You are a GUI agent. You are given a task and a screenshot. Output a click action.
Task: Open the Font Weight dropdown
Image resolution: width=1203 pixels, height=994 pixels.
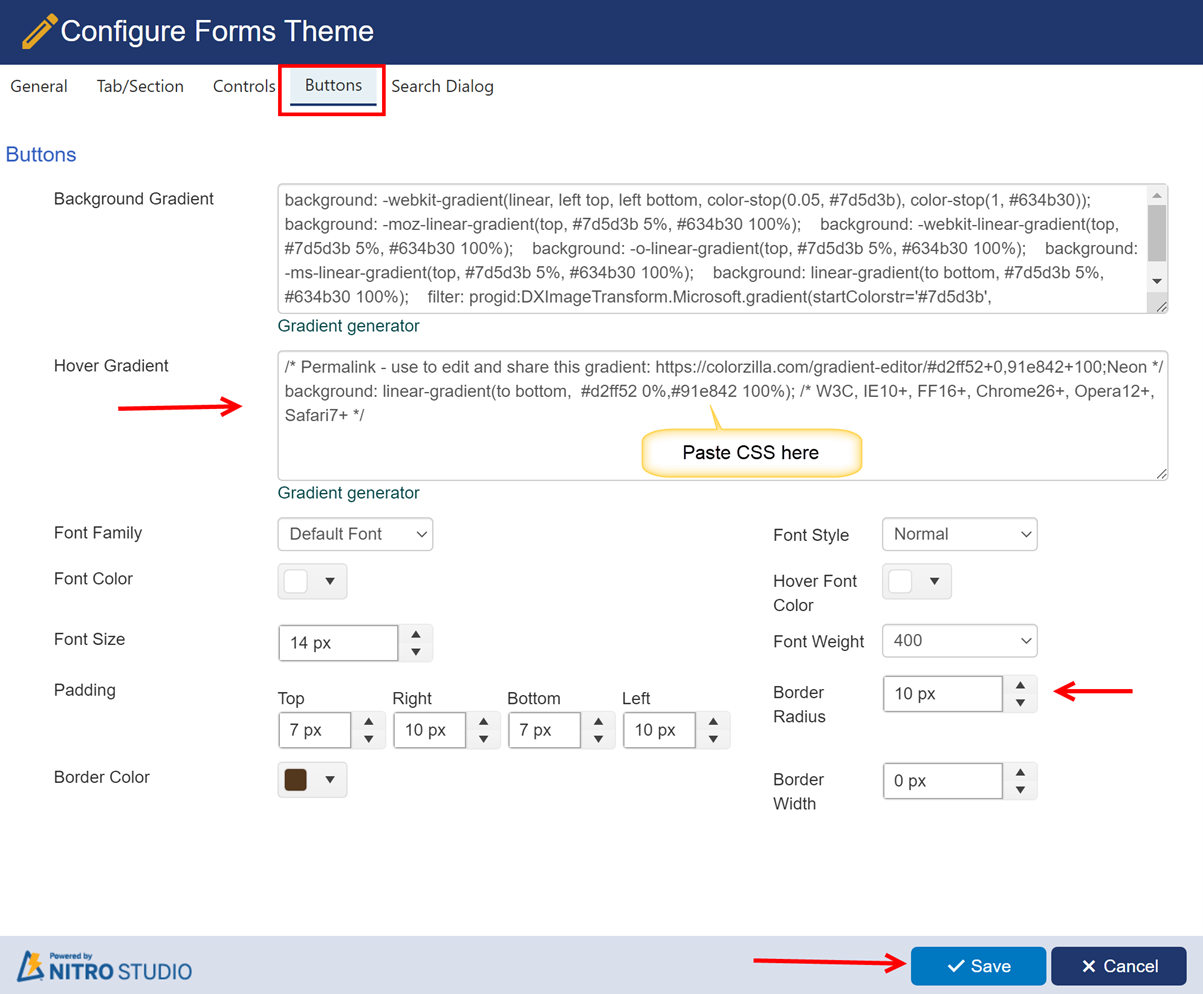(x=958, y=641)
